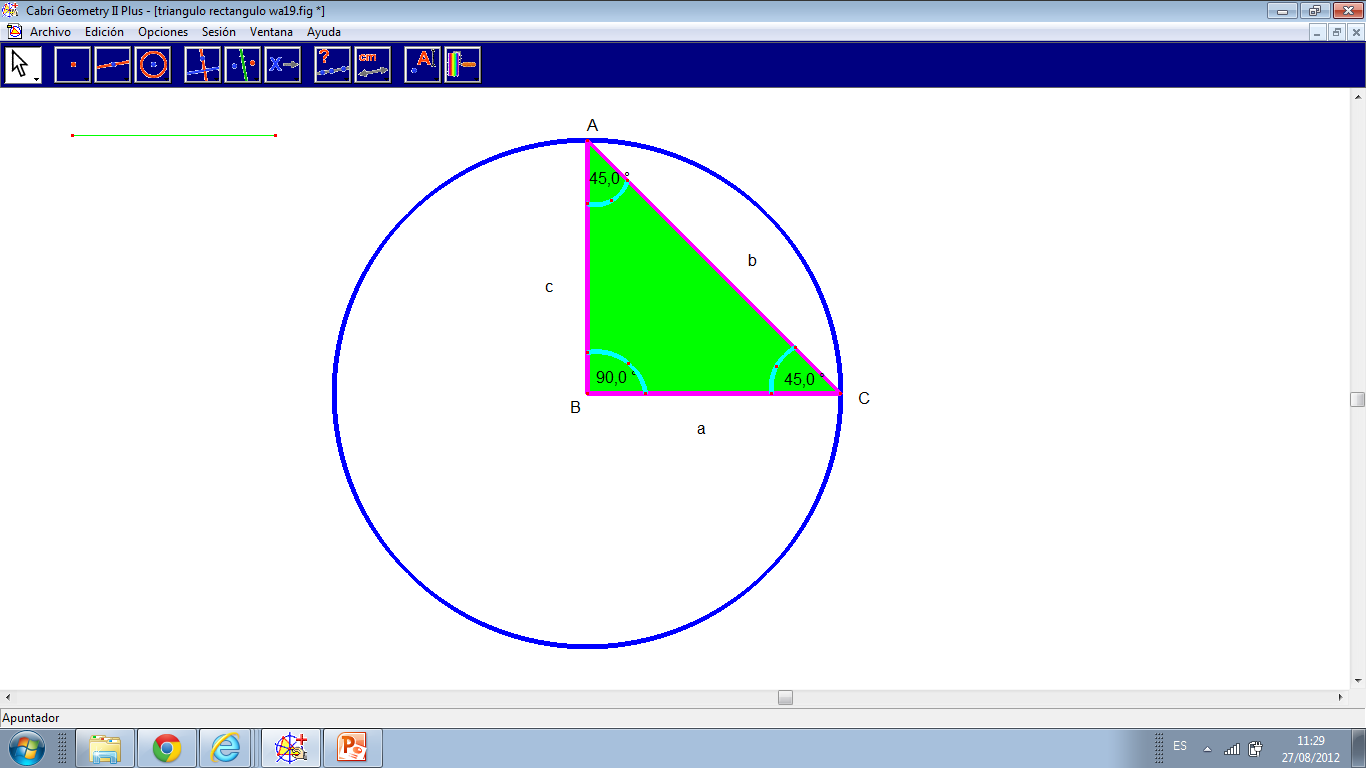This screenshot has width=1366, height=768.
Task: Click the side label b on the hypotenuse
Action: click(752, 261)
